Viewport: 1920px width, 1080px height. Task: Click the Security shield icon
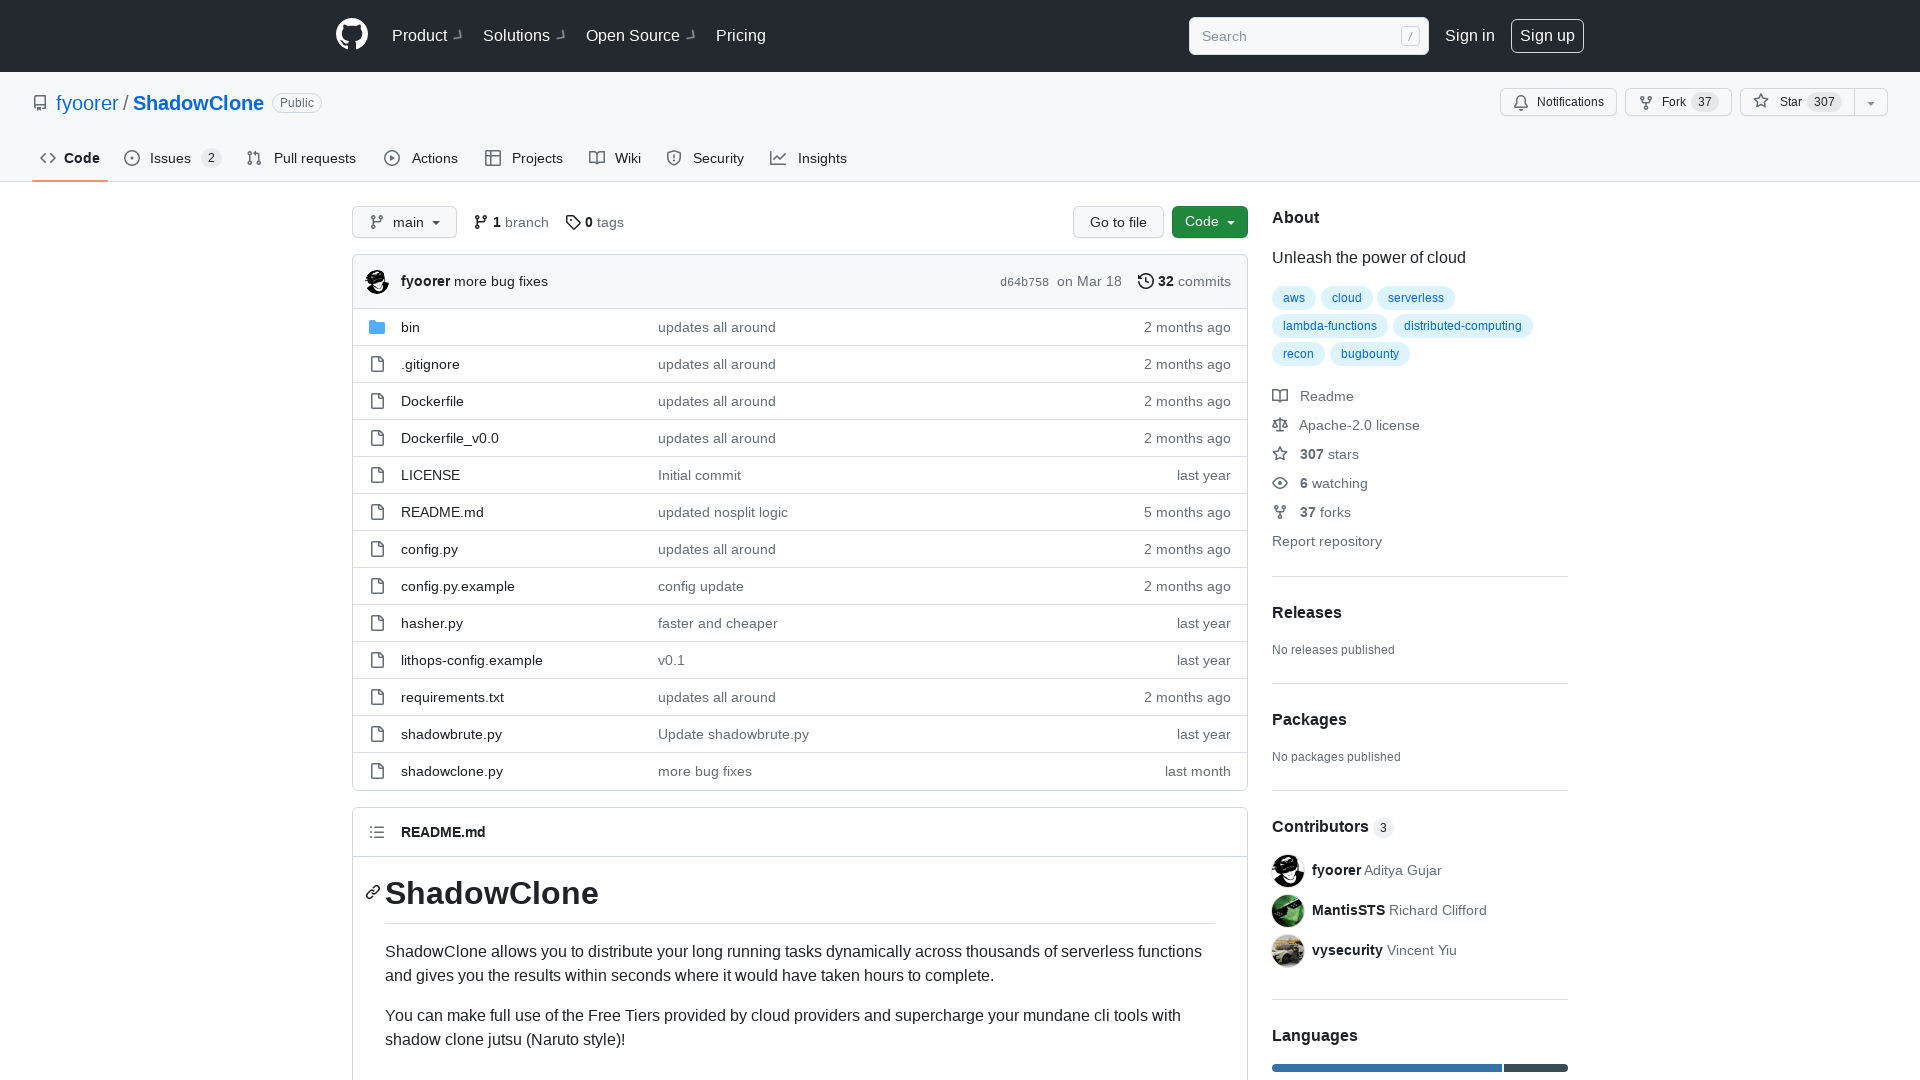[x=674, y=158]
